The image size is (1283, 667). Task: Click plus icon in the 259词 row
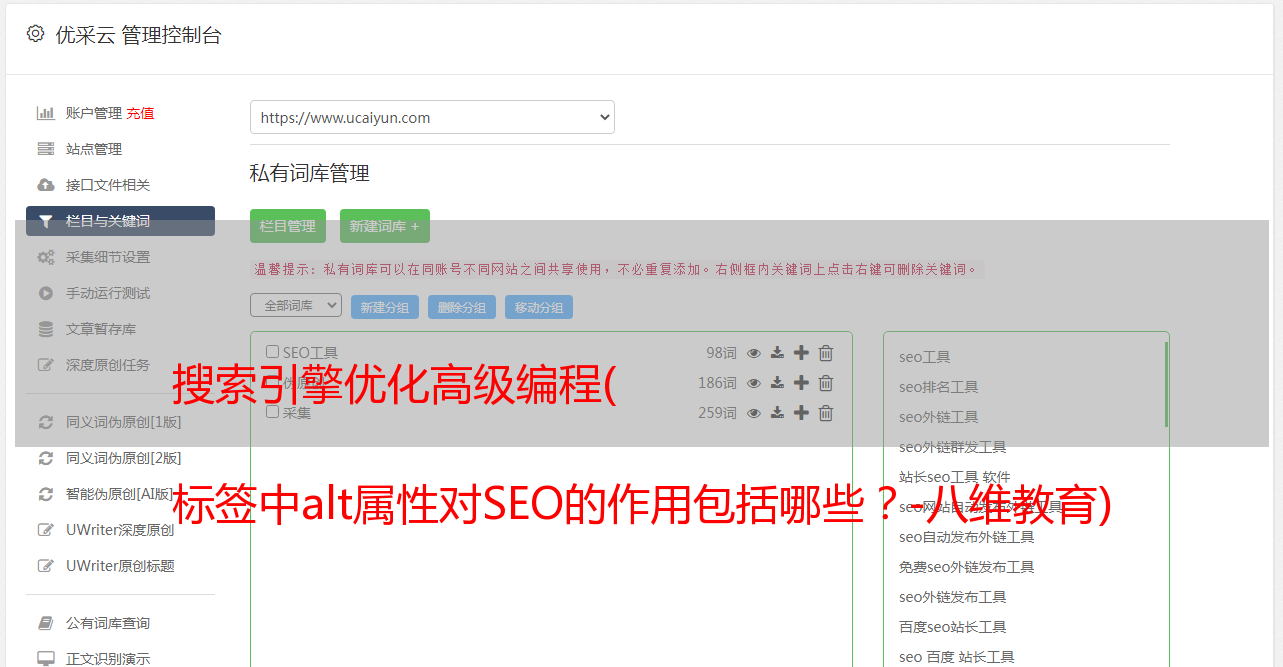coord(801,412)
